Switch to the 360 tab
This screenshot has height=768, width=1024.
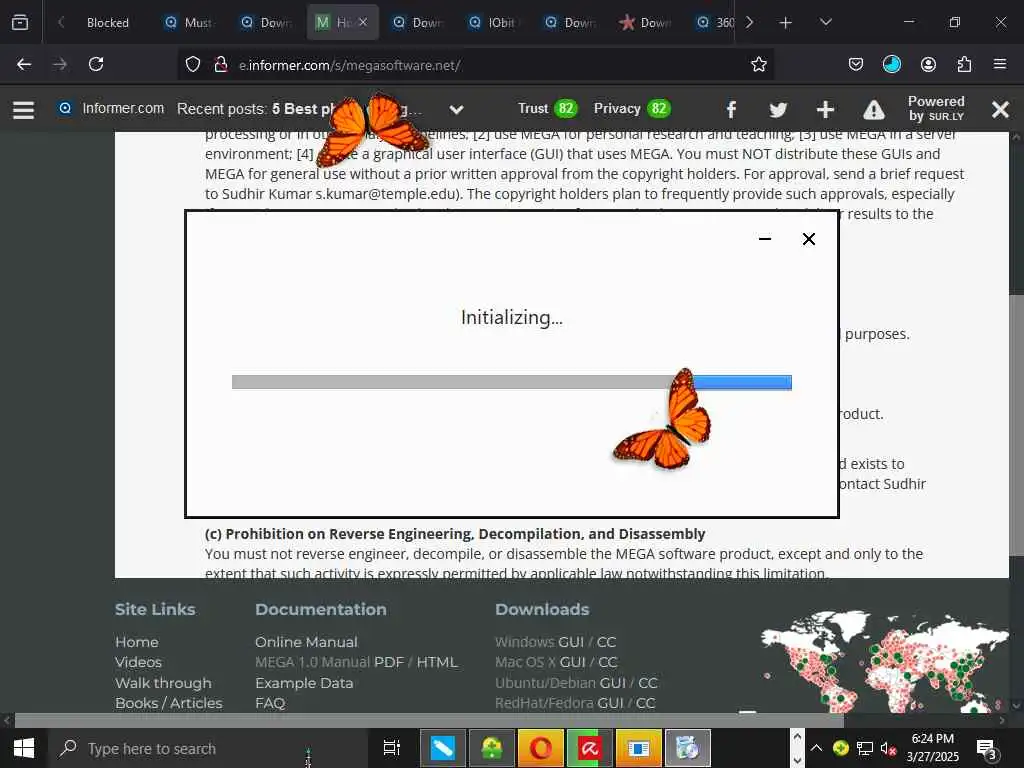716,23
